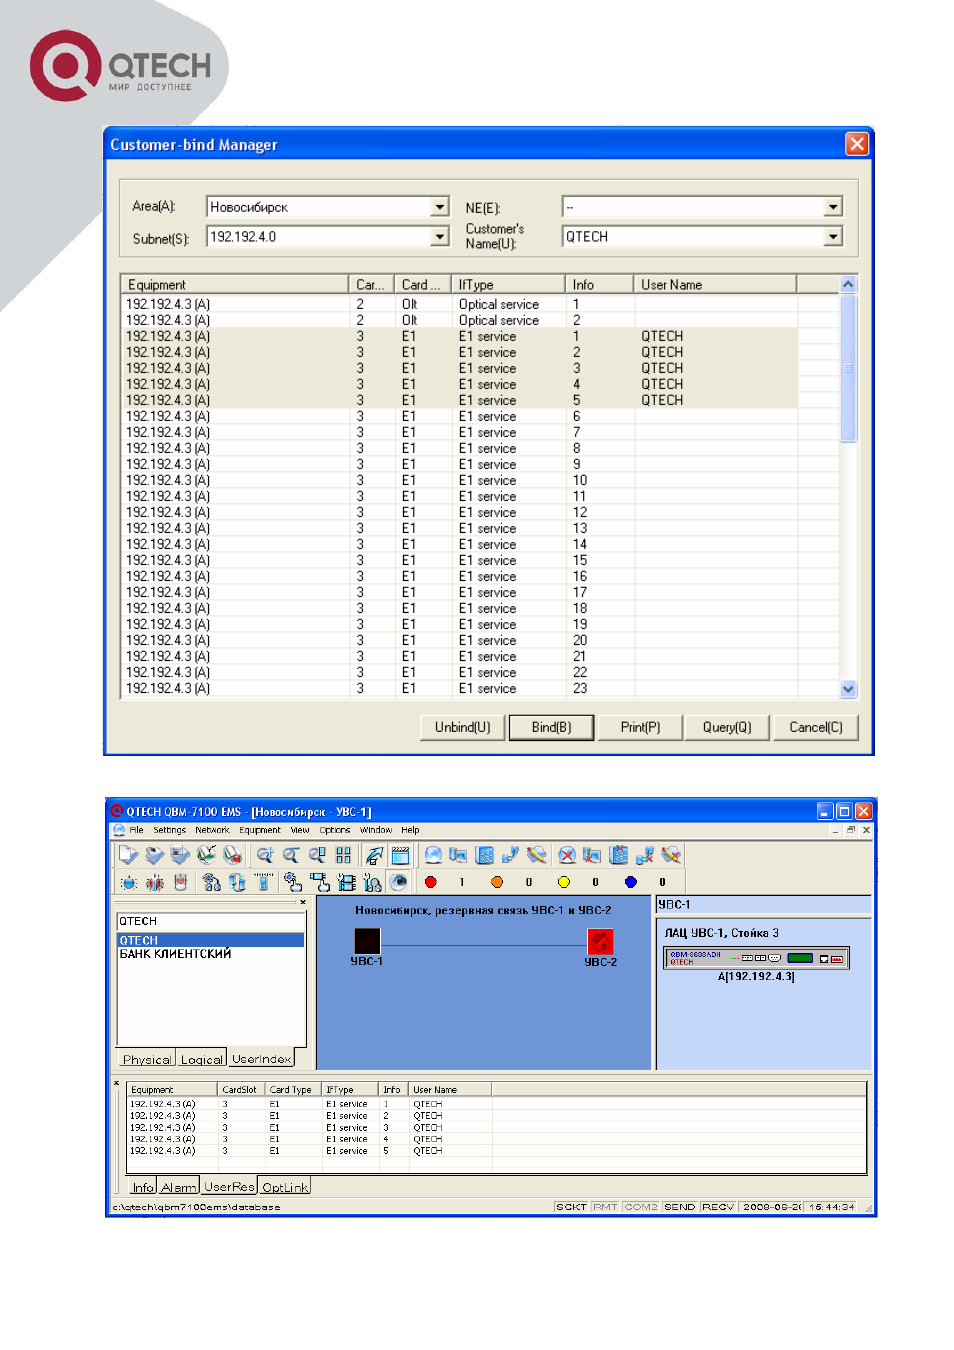Sort by the Equipment column in Customer-bind Manager
The width and height of the screenshot is (954, 1350).
(235, 284)
